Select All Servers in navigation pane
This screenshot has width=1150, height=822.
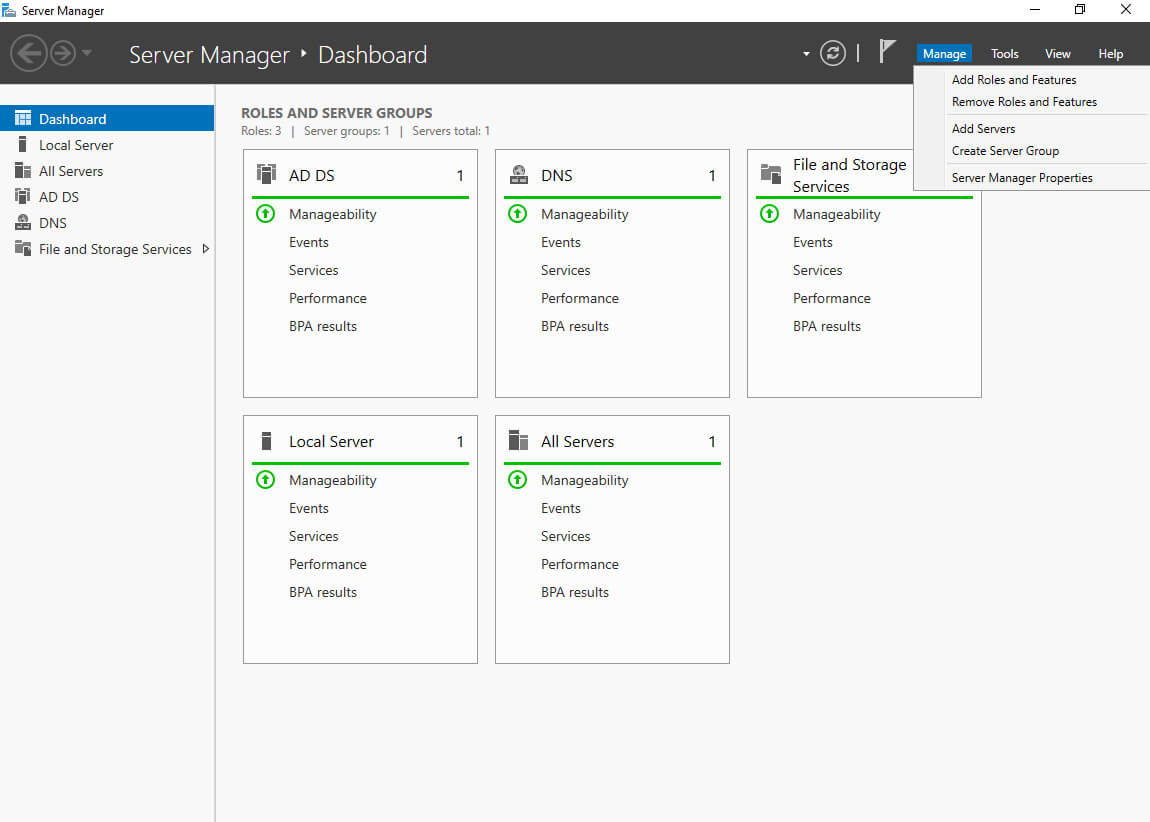tap(107, 171)
